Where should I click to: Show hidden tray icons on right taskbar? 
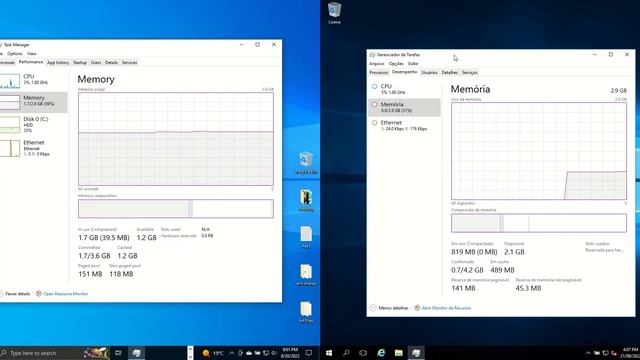click(x=588, y=353)
